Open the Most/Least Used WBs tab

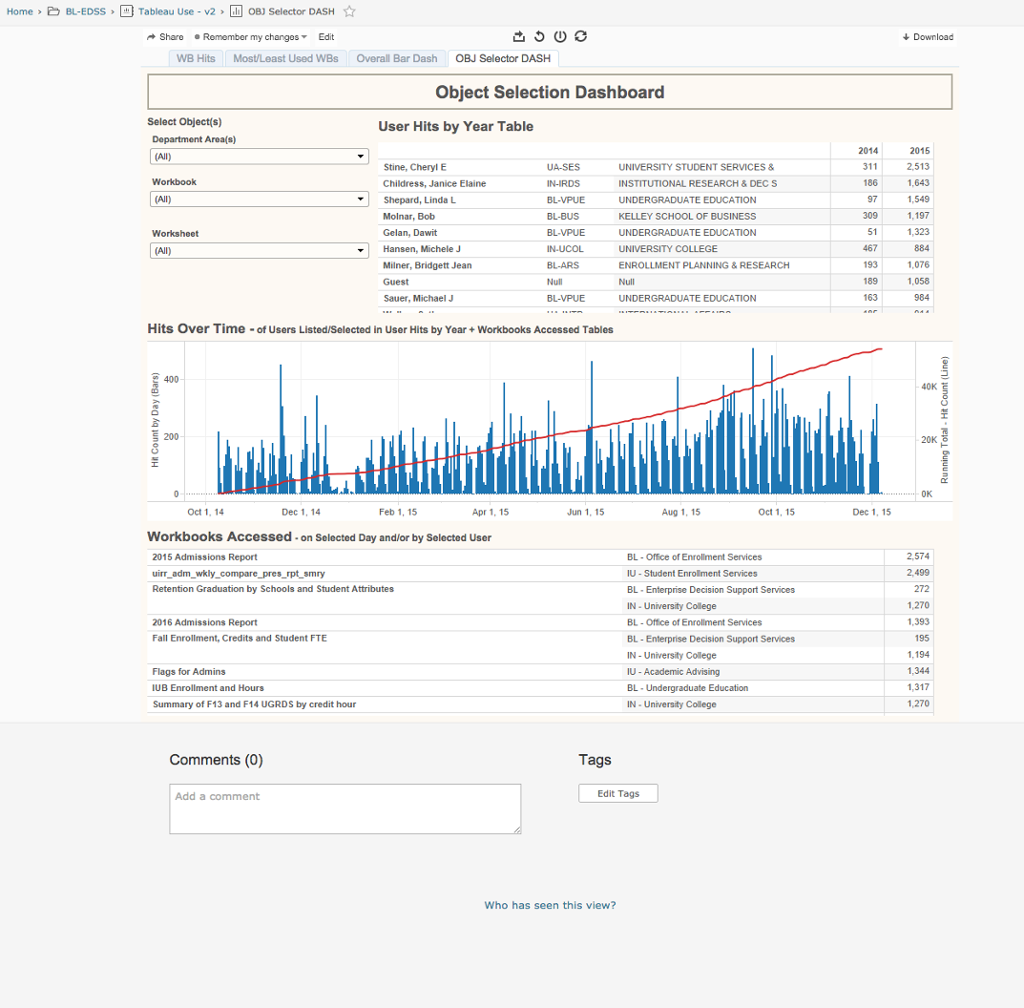285,59
